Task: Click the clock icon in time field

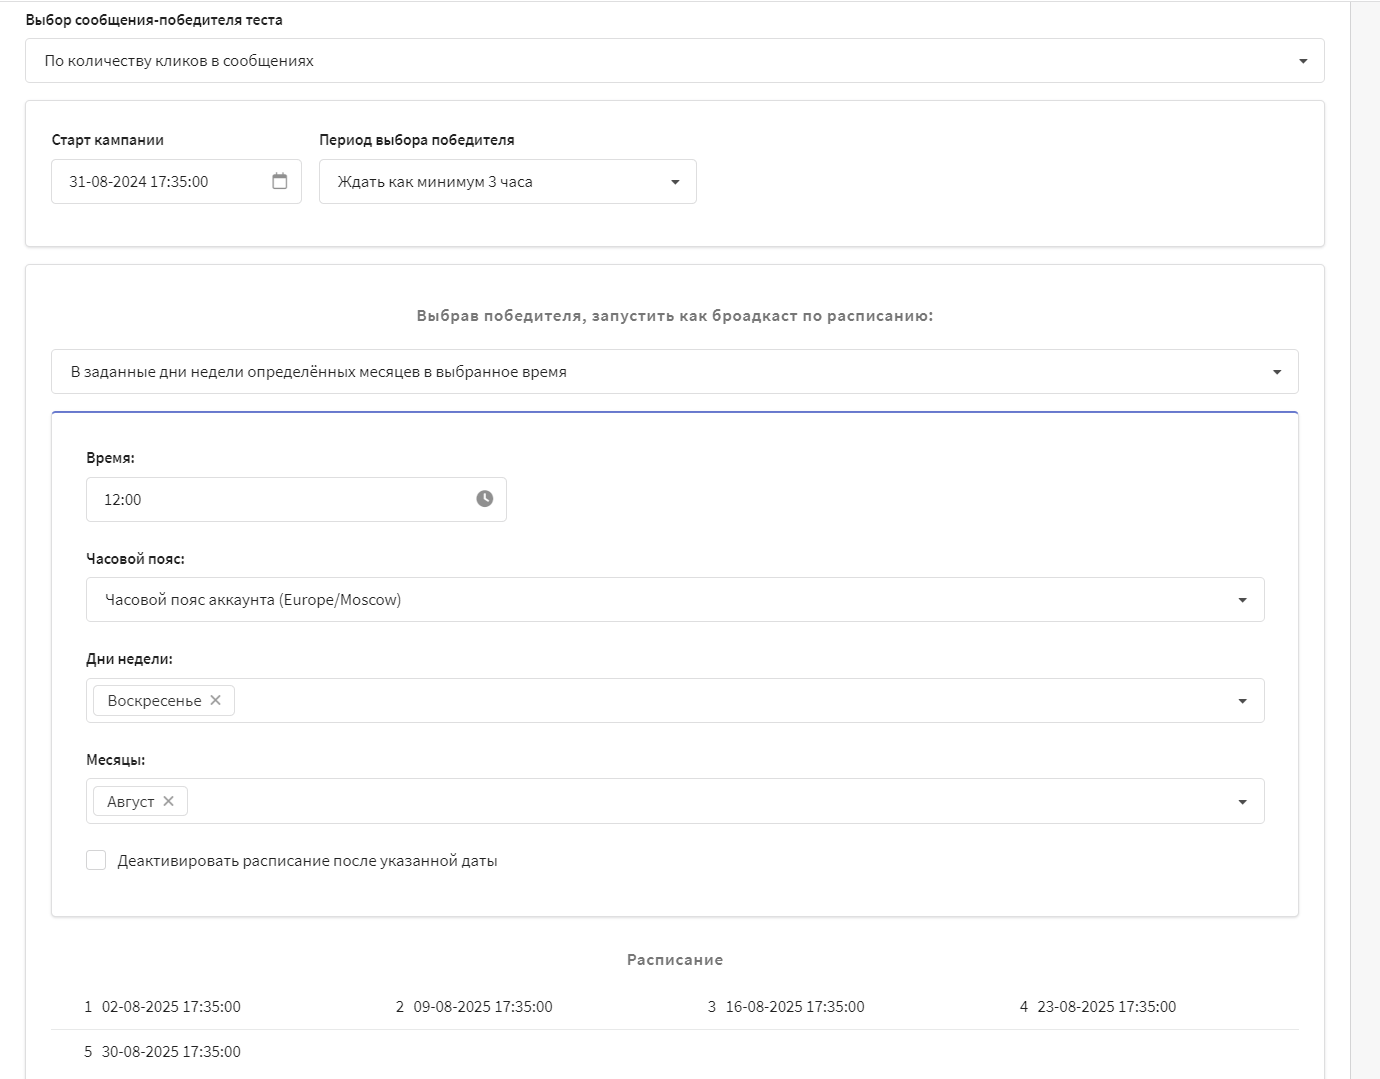Action: click(485, 499)
